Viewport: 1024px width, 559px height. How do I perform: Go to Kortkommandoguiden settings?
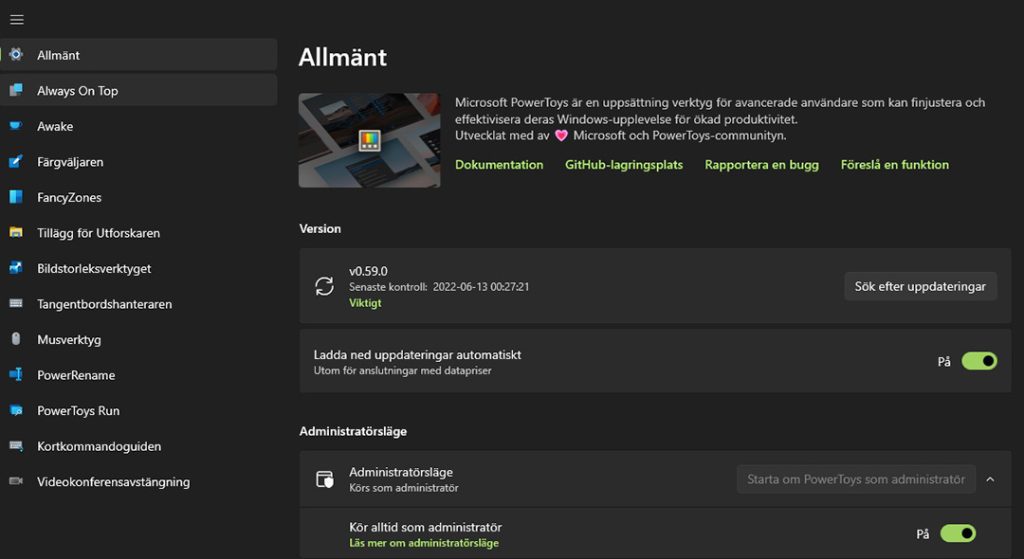click(98, 446)
